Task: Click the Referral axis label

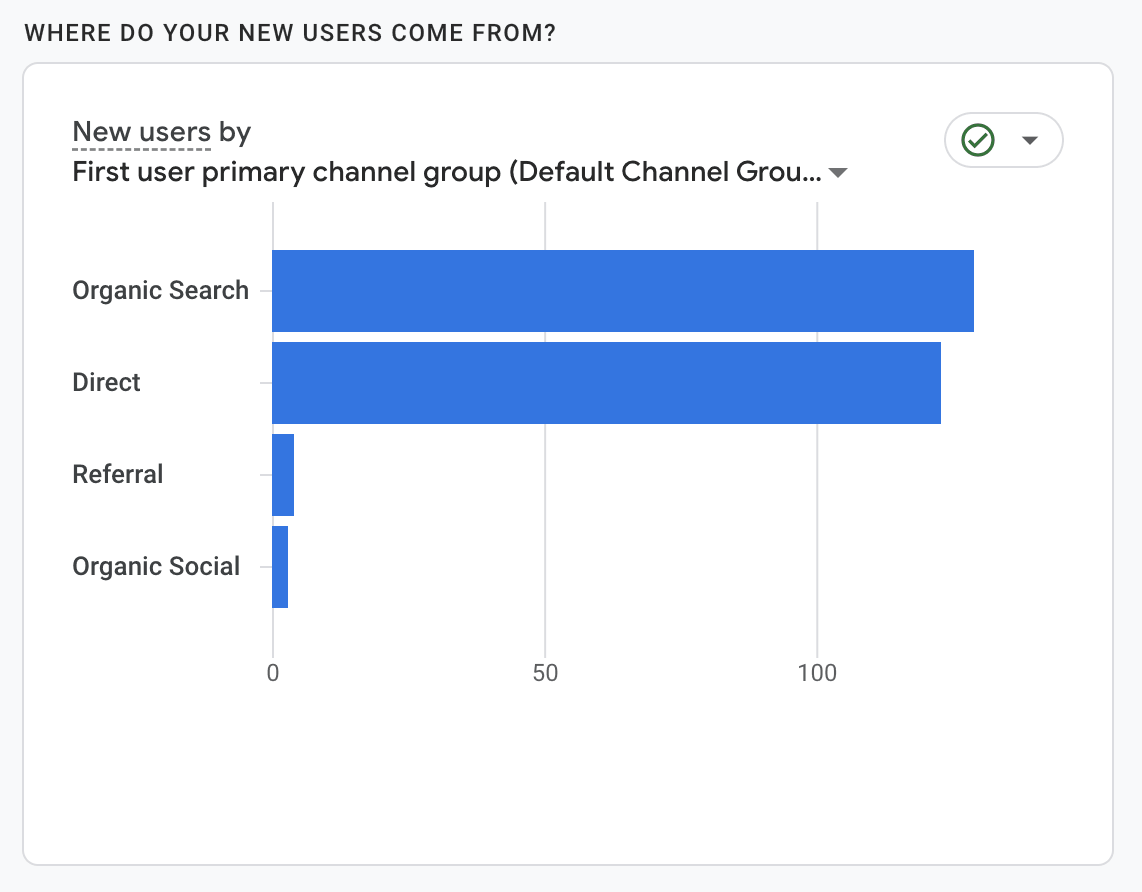Action: (x=118, y=475)
